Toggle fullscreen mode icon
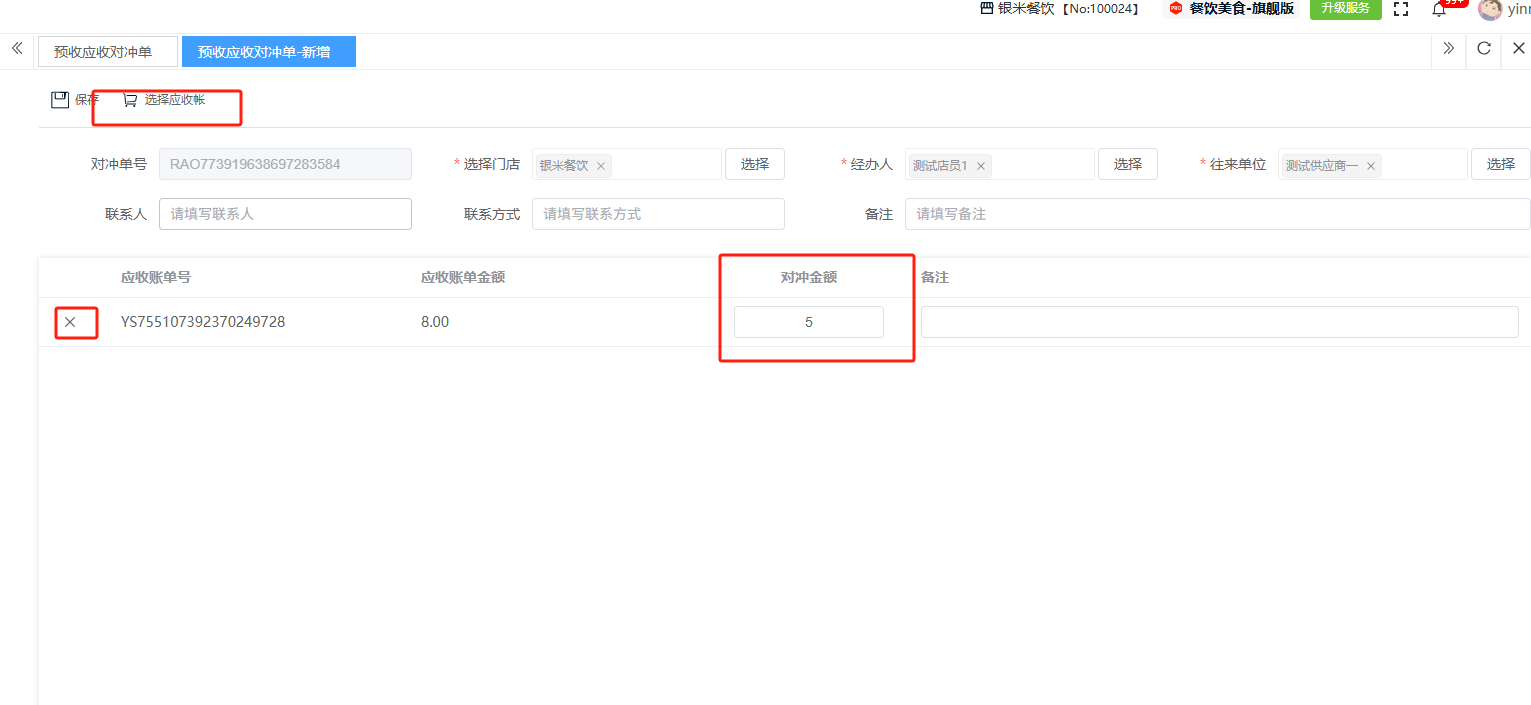The width and height of the screenshot is (1531, 705). (x=1401, y=9)
